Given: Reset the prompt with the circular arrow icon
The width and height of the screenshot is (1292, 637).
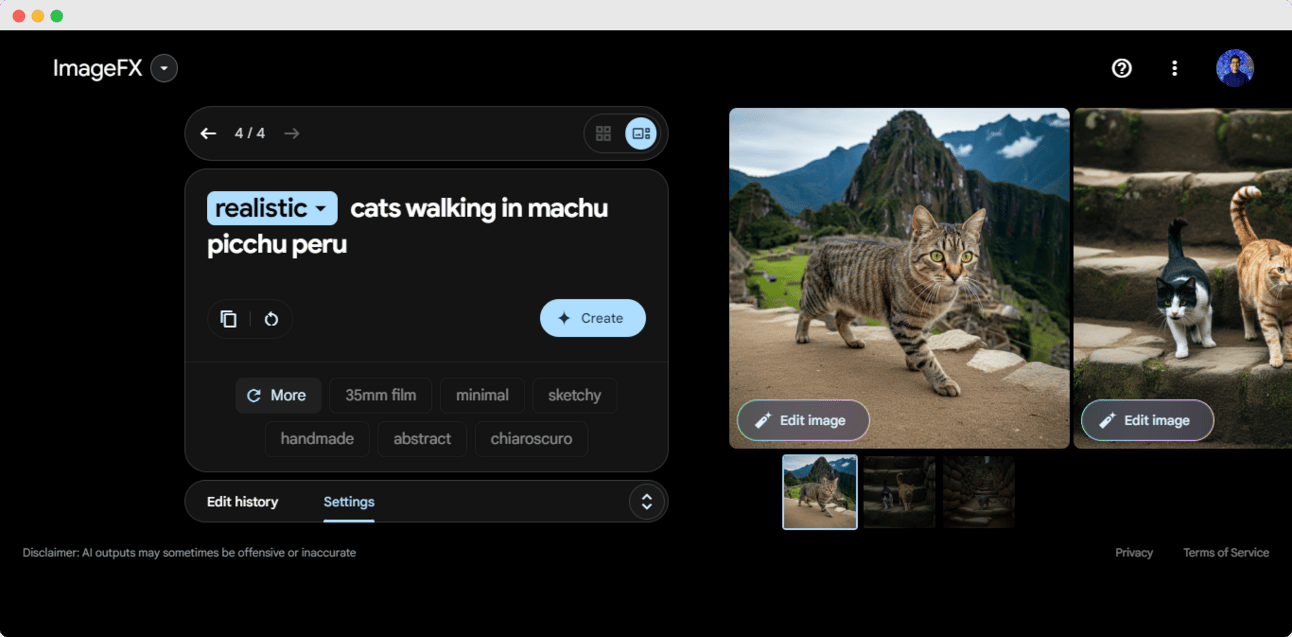Looking at the screenshot, I should 271,319.
